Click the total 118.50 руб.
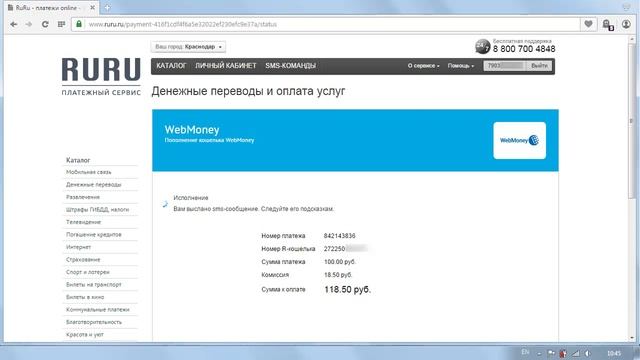This screenshot has width=640, height=360. click(347, 290)
